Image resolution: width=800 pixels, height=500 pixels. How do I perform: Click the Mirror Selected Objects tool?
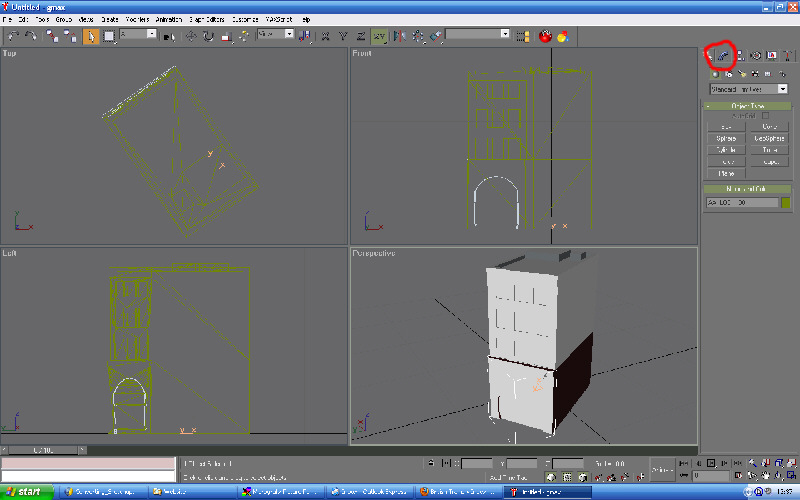click(x=399, y=36)
